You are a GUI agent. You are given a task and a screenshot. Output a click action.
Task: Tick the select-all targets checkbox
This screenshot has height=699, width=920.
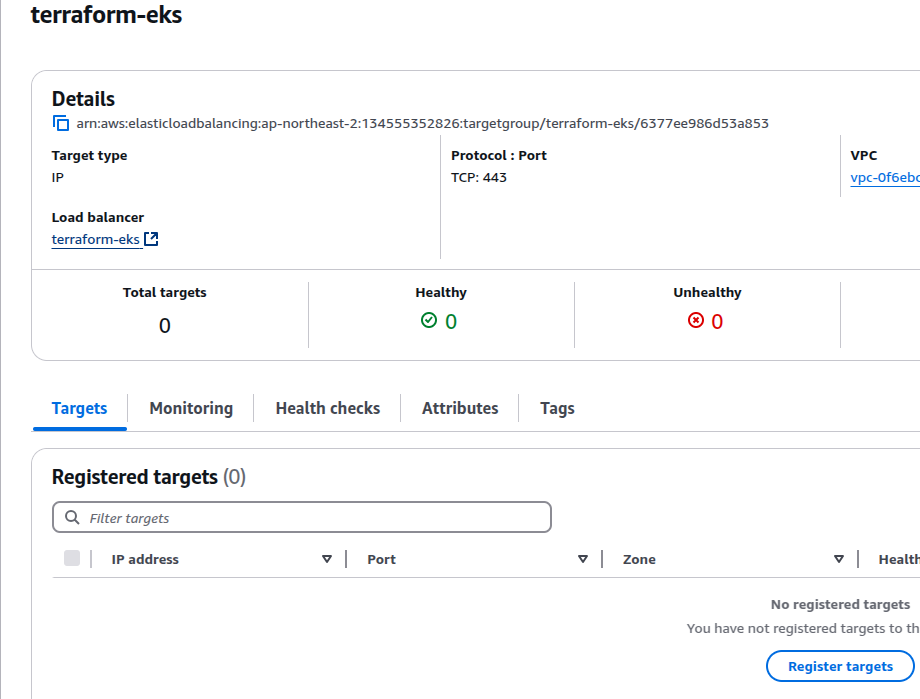(x=72, y=558)
